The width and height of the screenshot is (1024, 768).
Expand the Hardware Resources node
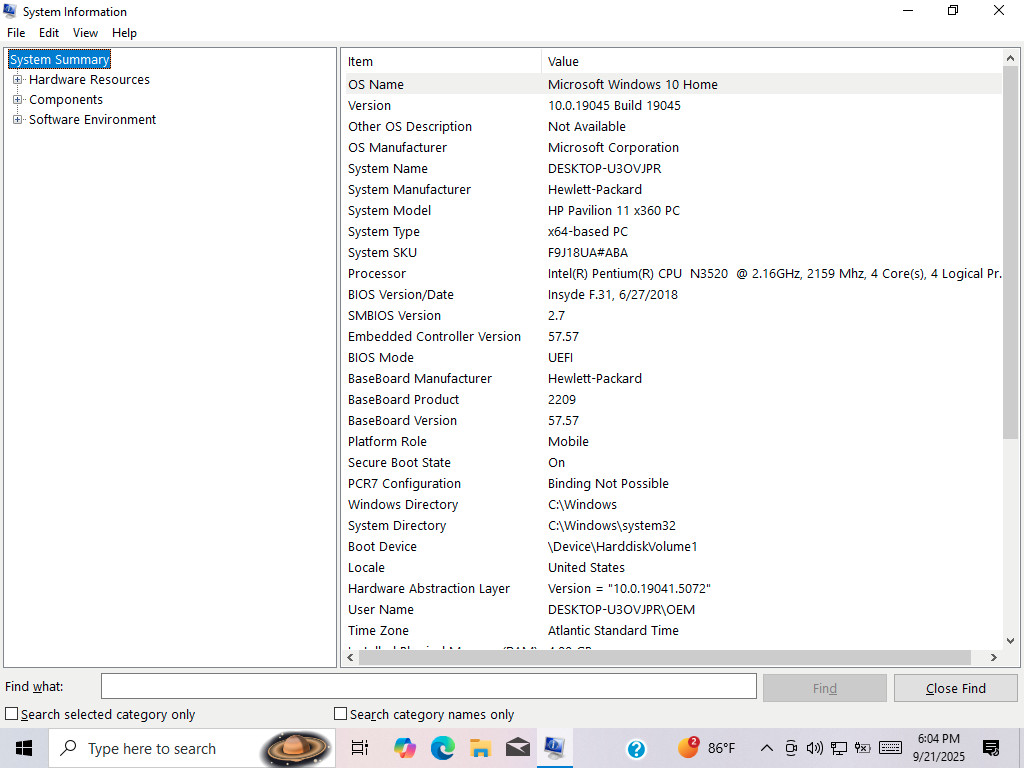coord(18,80)
